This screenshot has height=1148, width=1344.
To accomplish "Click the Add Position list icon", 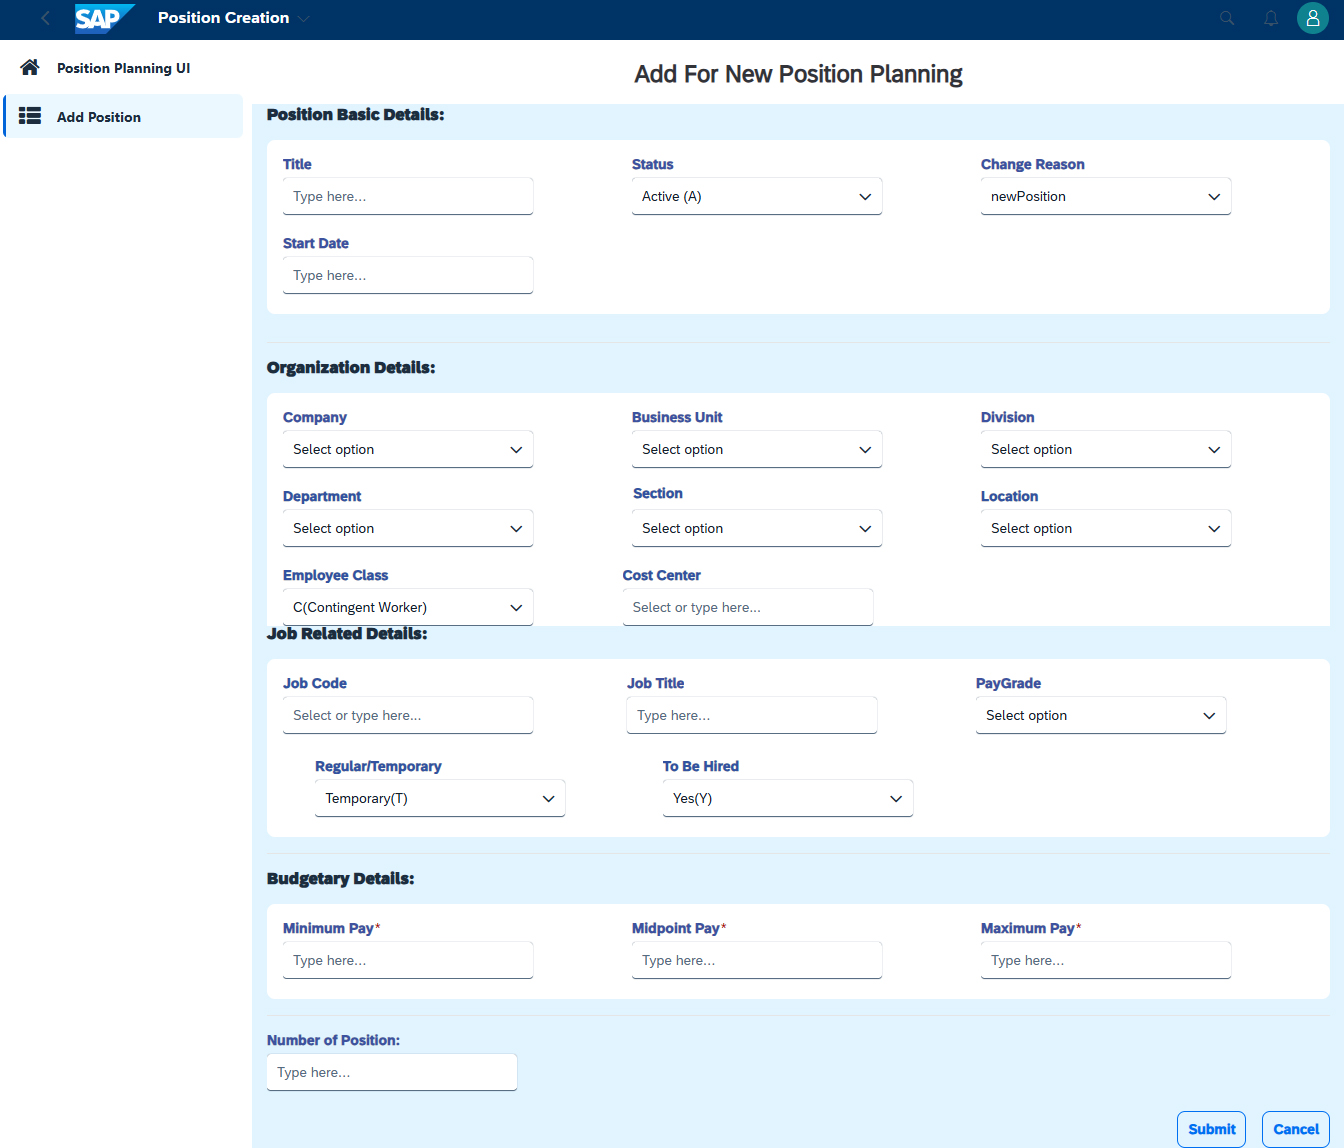I will [30, 116].
